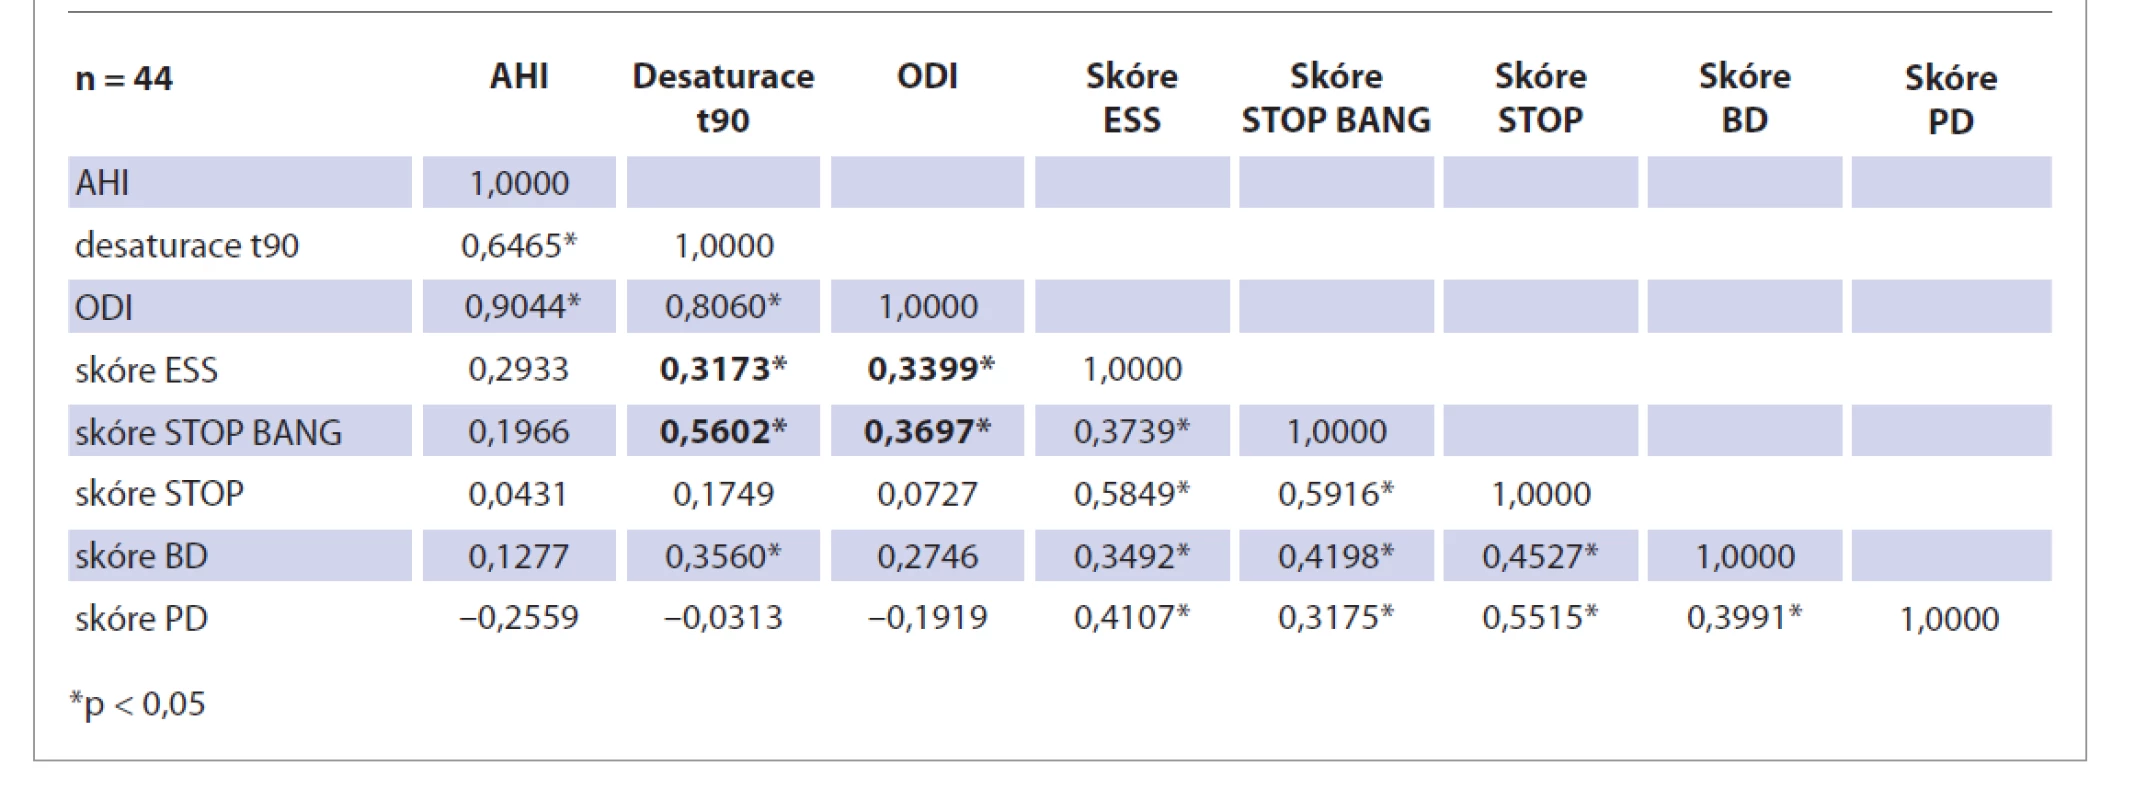
Task: Click the 'desaturace t90' row label
Action: coord(187,245)
